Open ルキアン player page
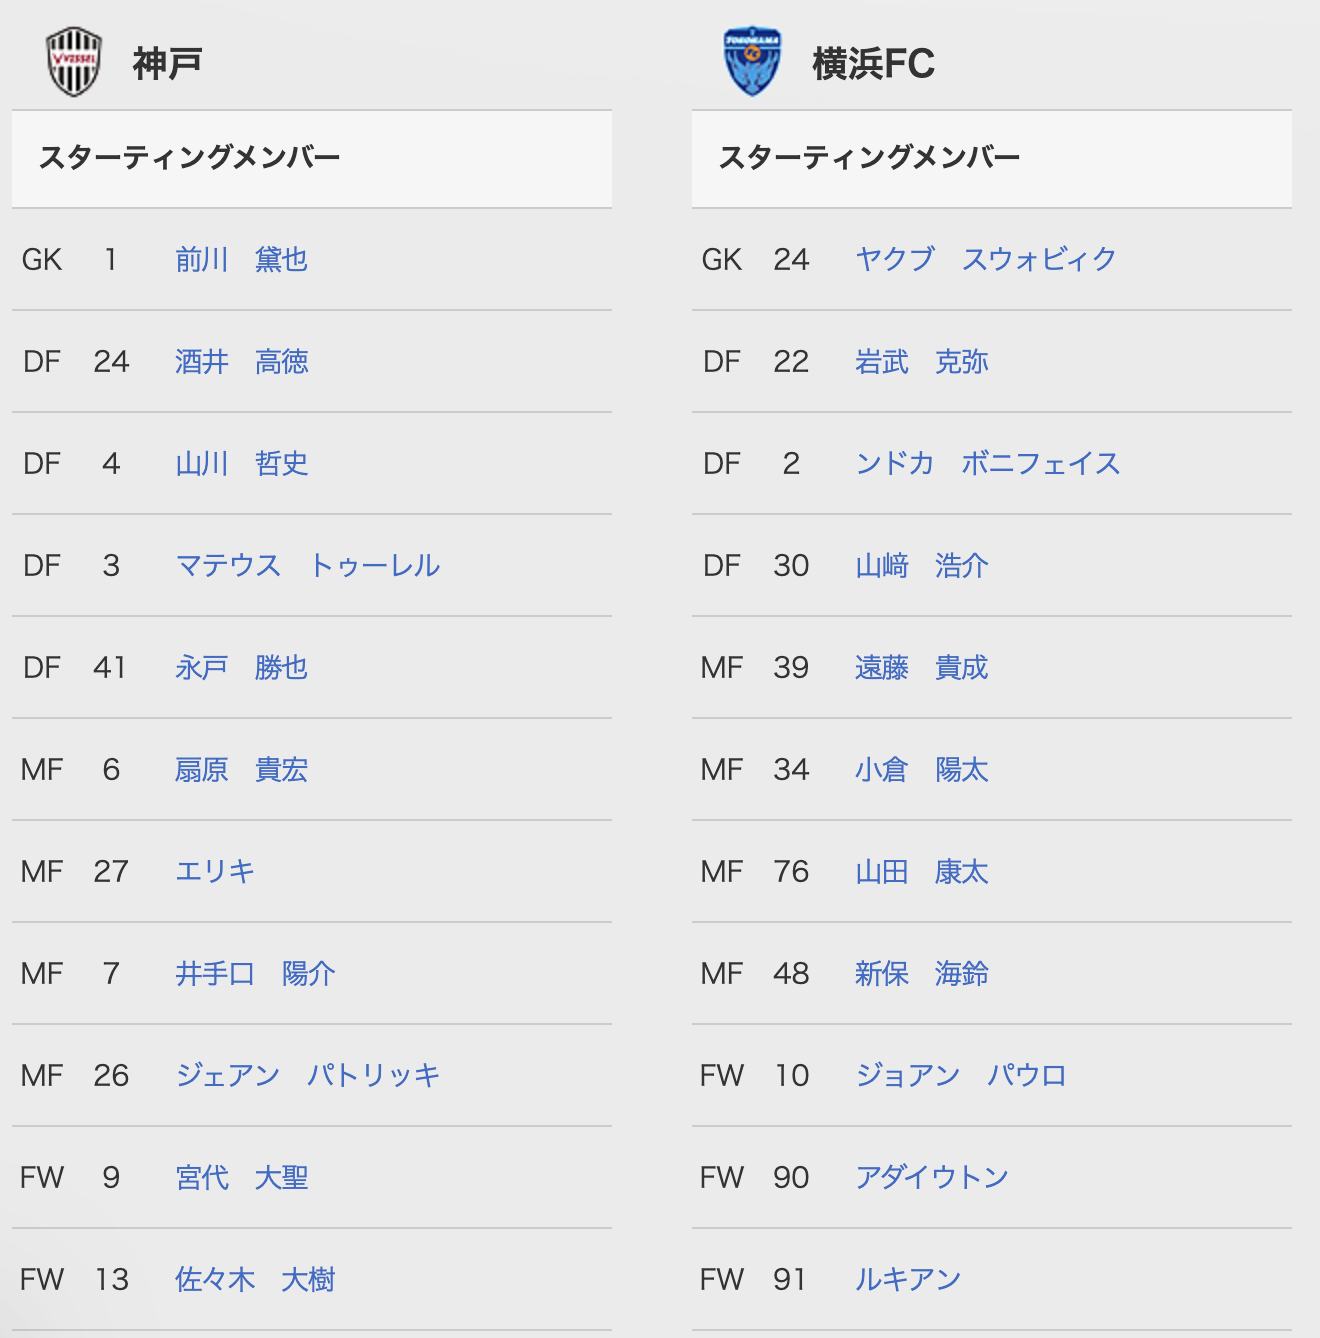Screen dimensions: 1320x1338 coord(908,1280)
